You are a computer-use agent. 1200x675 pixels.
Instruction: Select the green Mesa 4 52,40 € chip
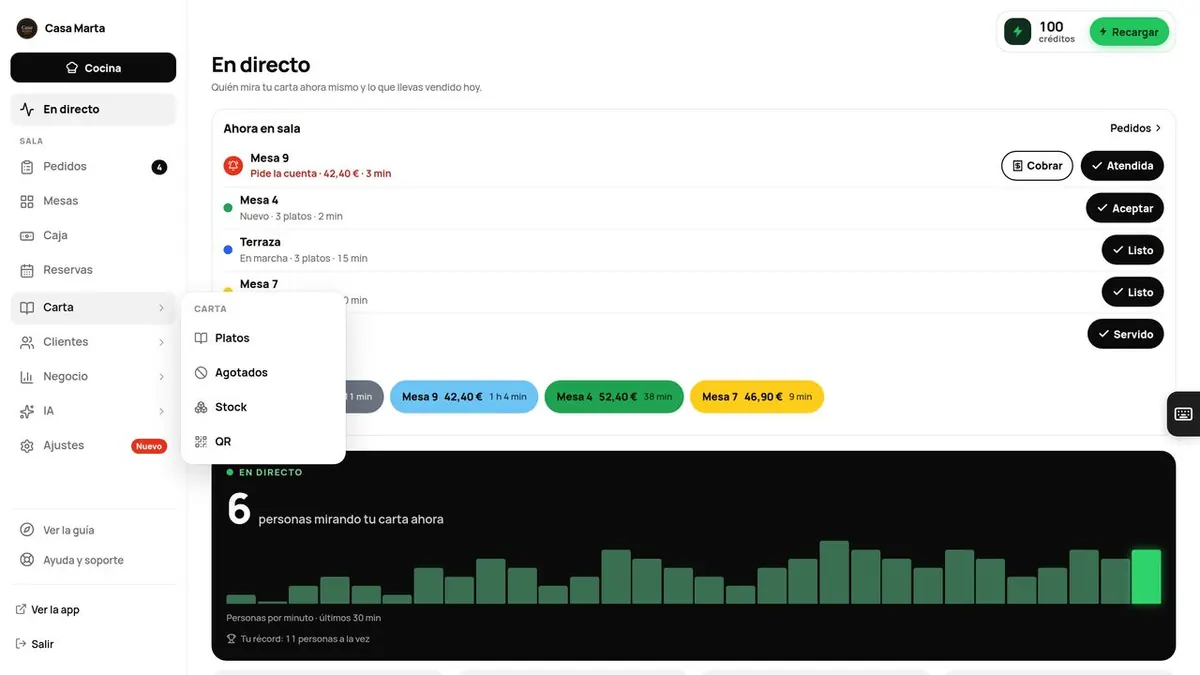click(614, 397)
